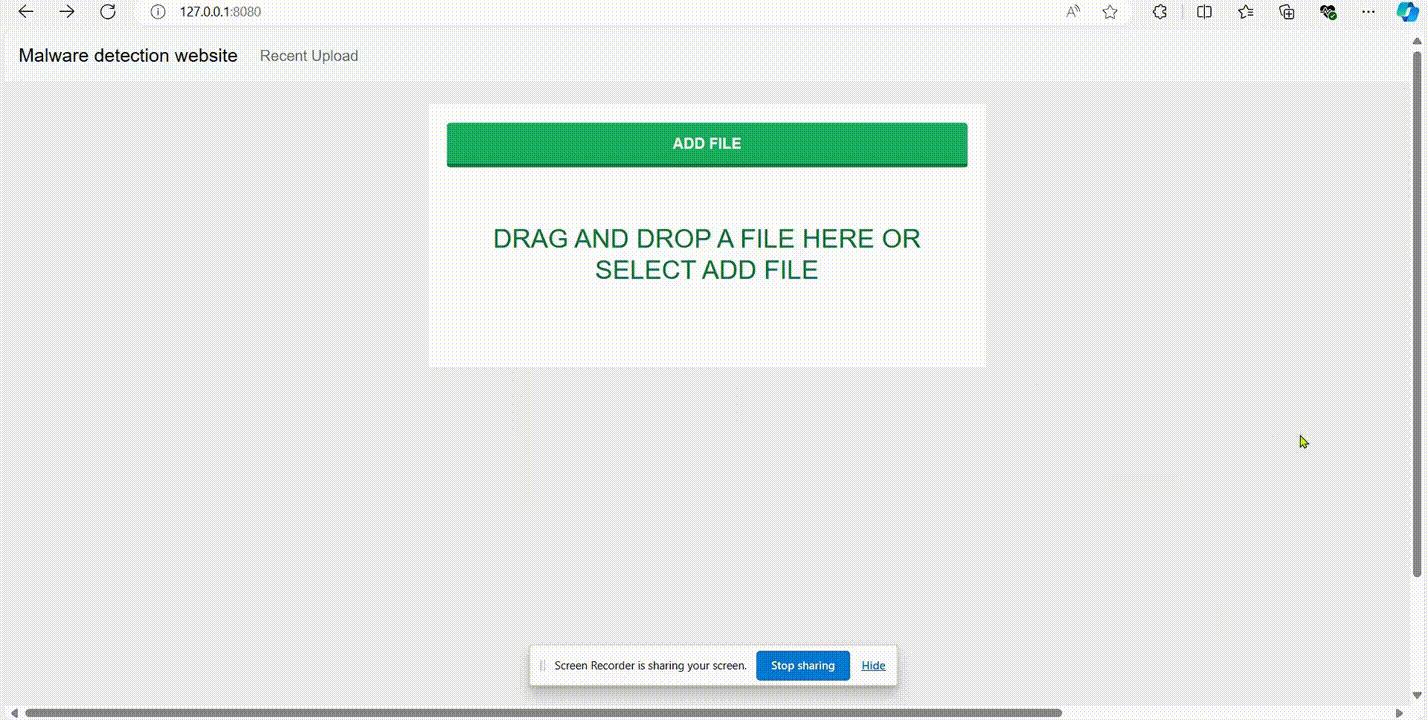This screenshot has height=720, width=1428.
Task: View site information icon beside the URL
Action: 157,12
